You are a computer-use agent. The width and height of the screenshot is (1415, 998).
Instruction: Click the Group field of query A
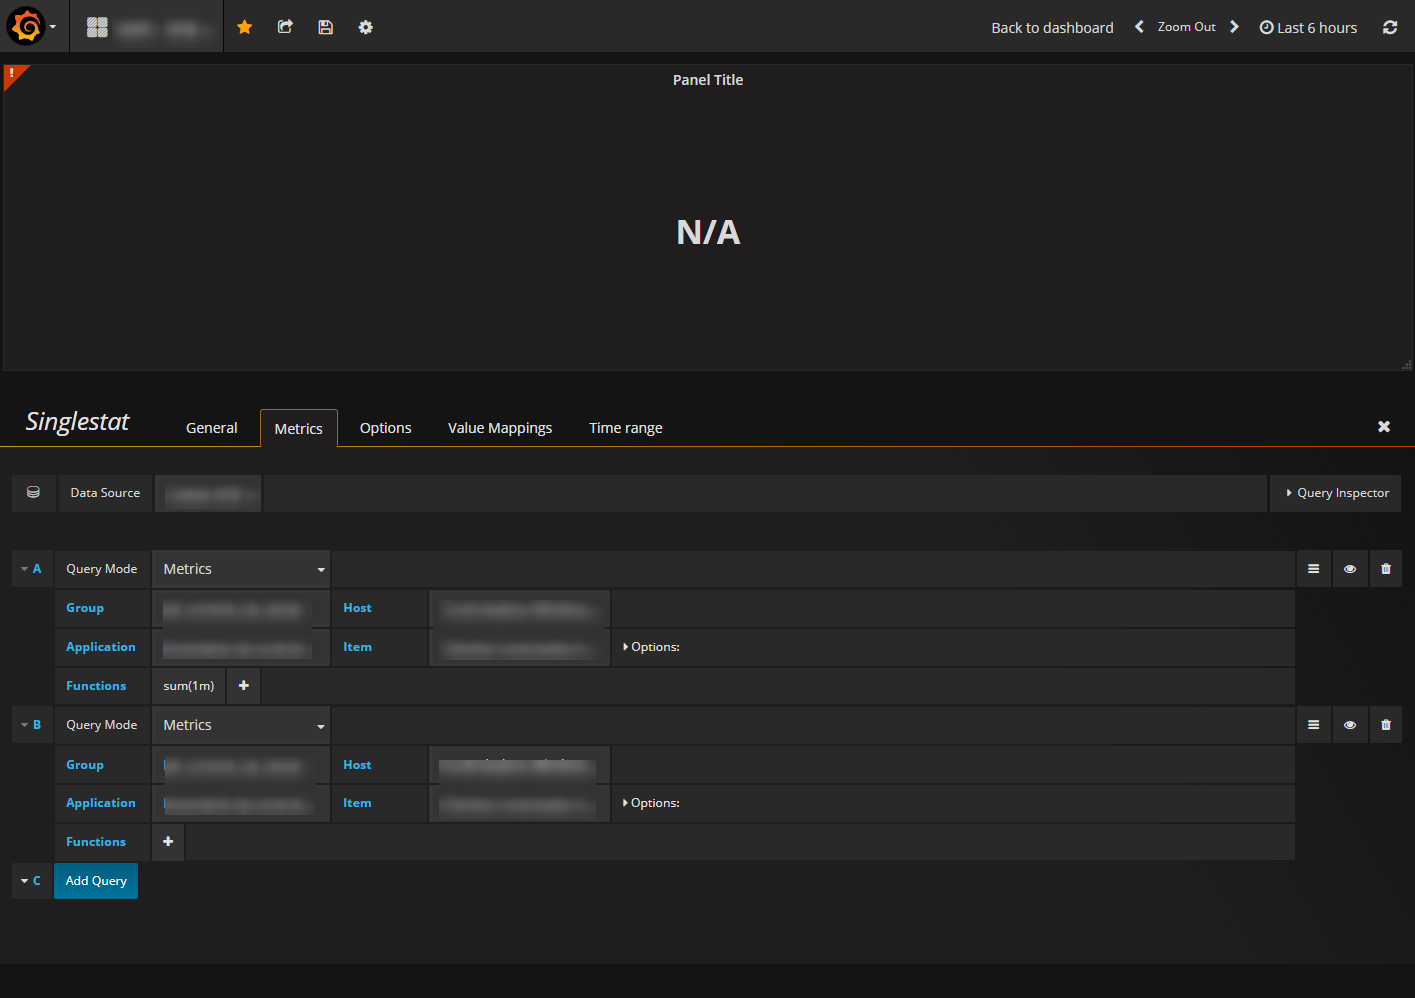tap(241, 608)
